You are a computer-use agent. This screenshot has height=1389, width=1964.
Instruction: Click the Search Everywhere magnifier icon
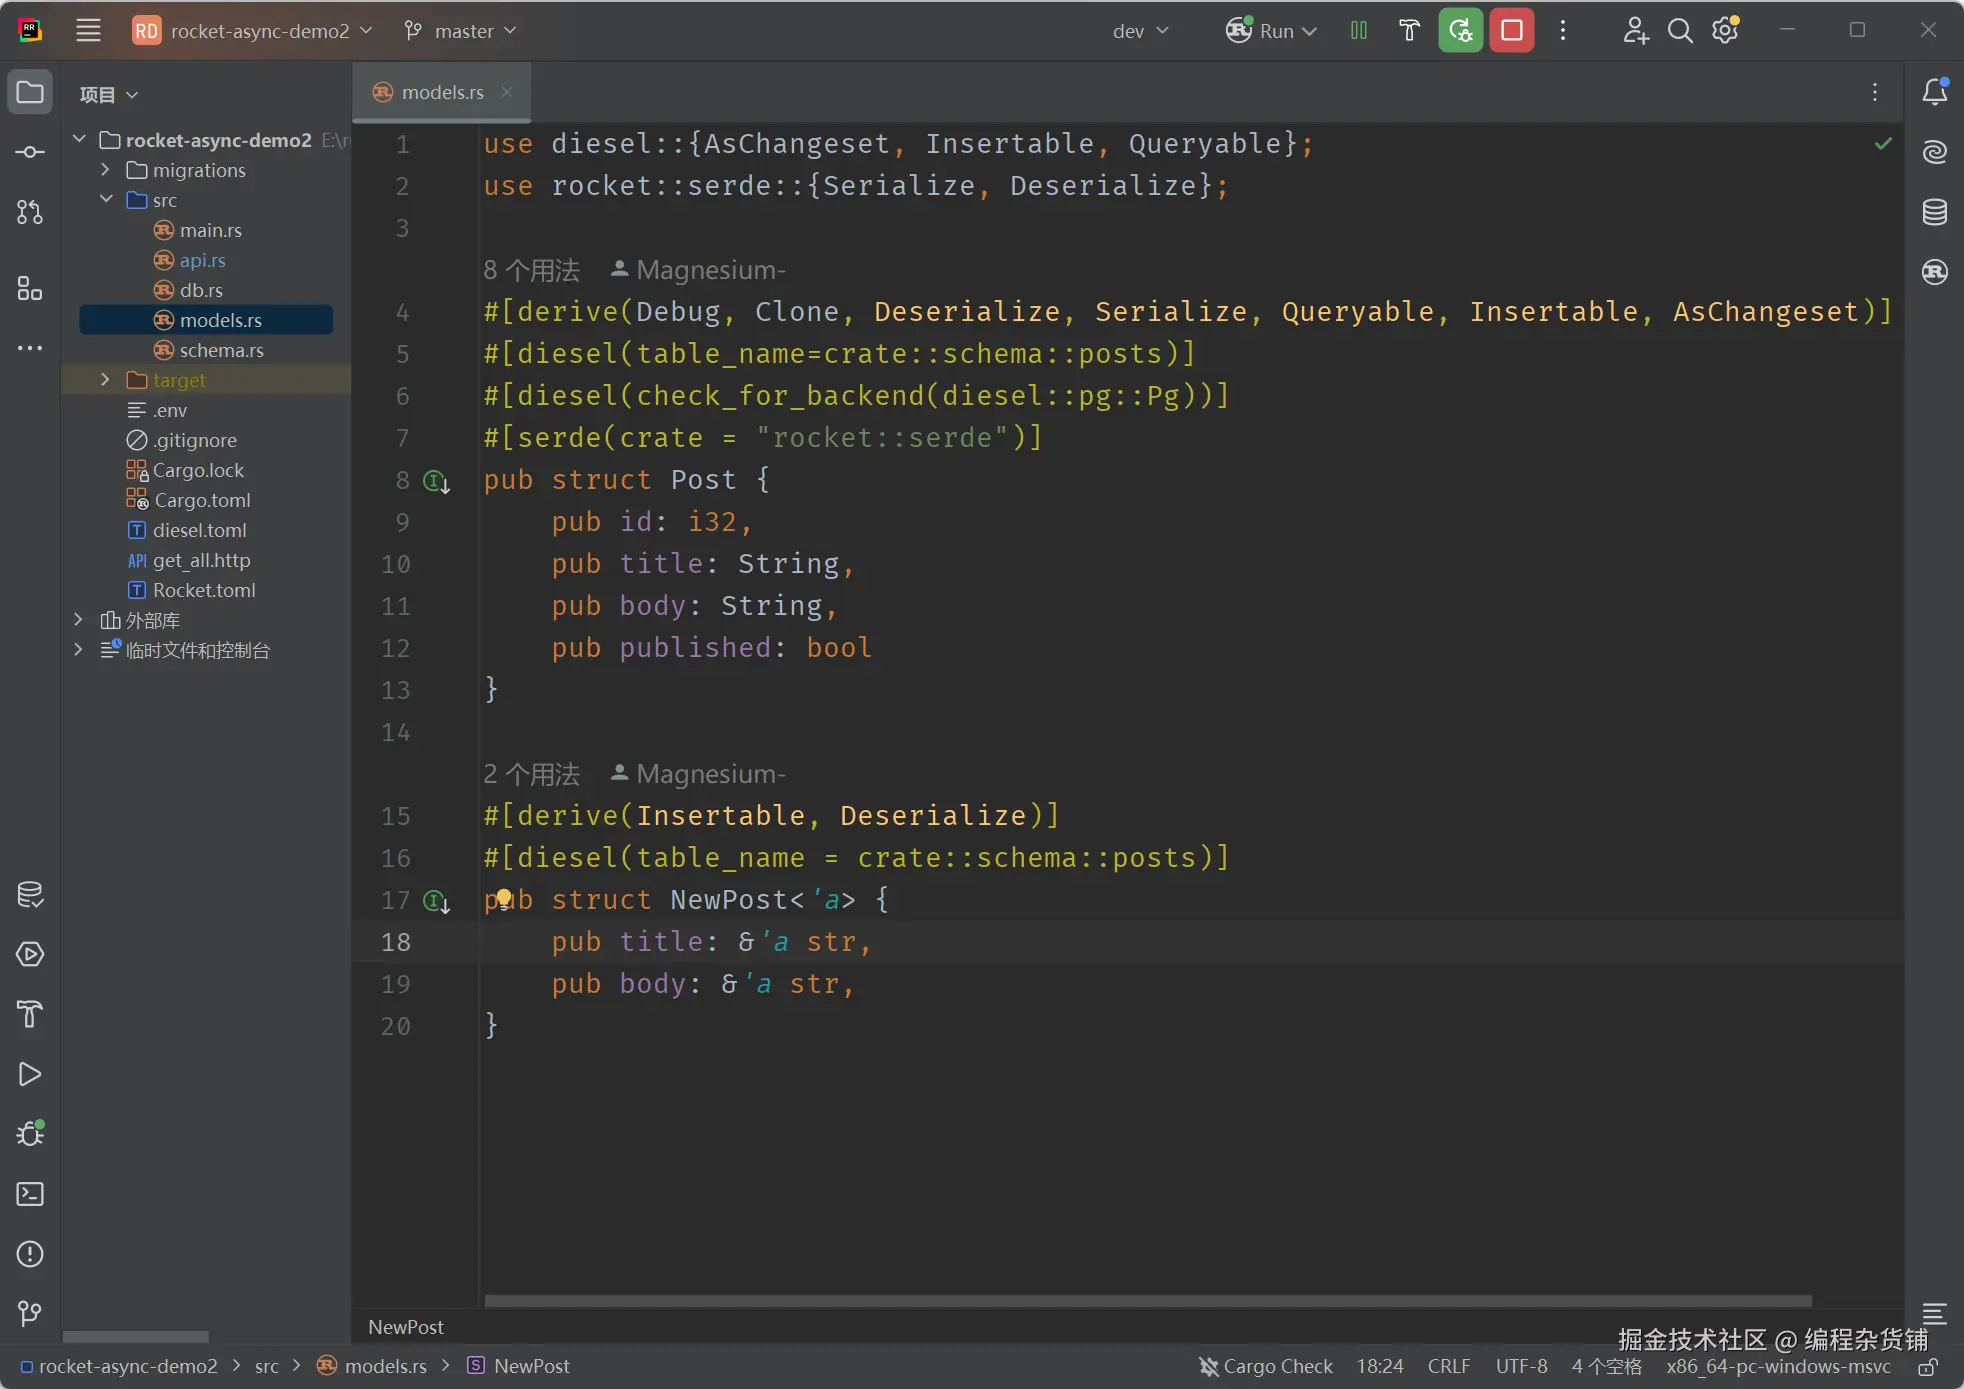[1680, 31]
